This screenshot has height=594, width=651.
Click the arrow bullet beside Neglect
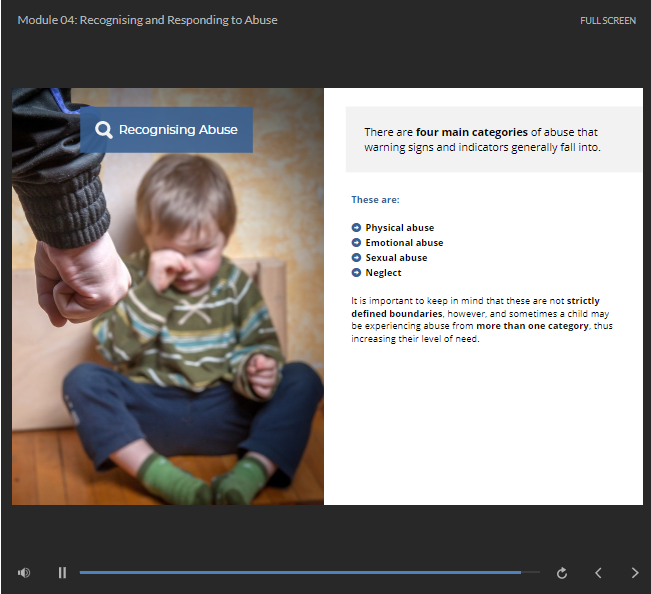pyautogui.click(x=357, y=273)
